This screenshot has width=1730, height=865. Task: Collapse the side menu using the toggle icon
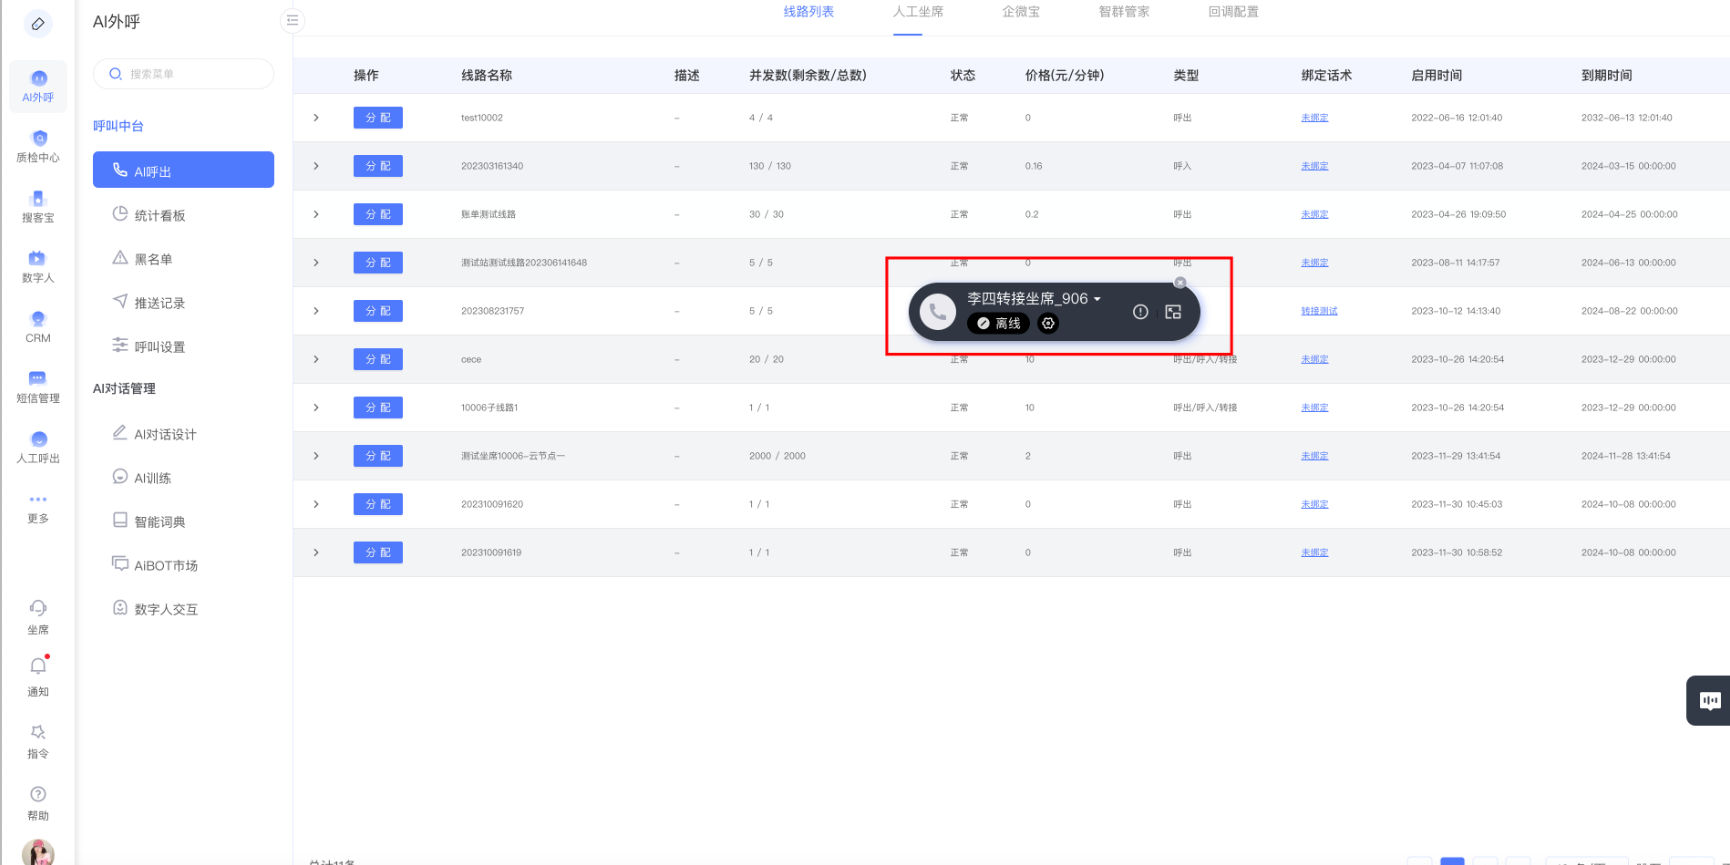(x=292, y=20)
